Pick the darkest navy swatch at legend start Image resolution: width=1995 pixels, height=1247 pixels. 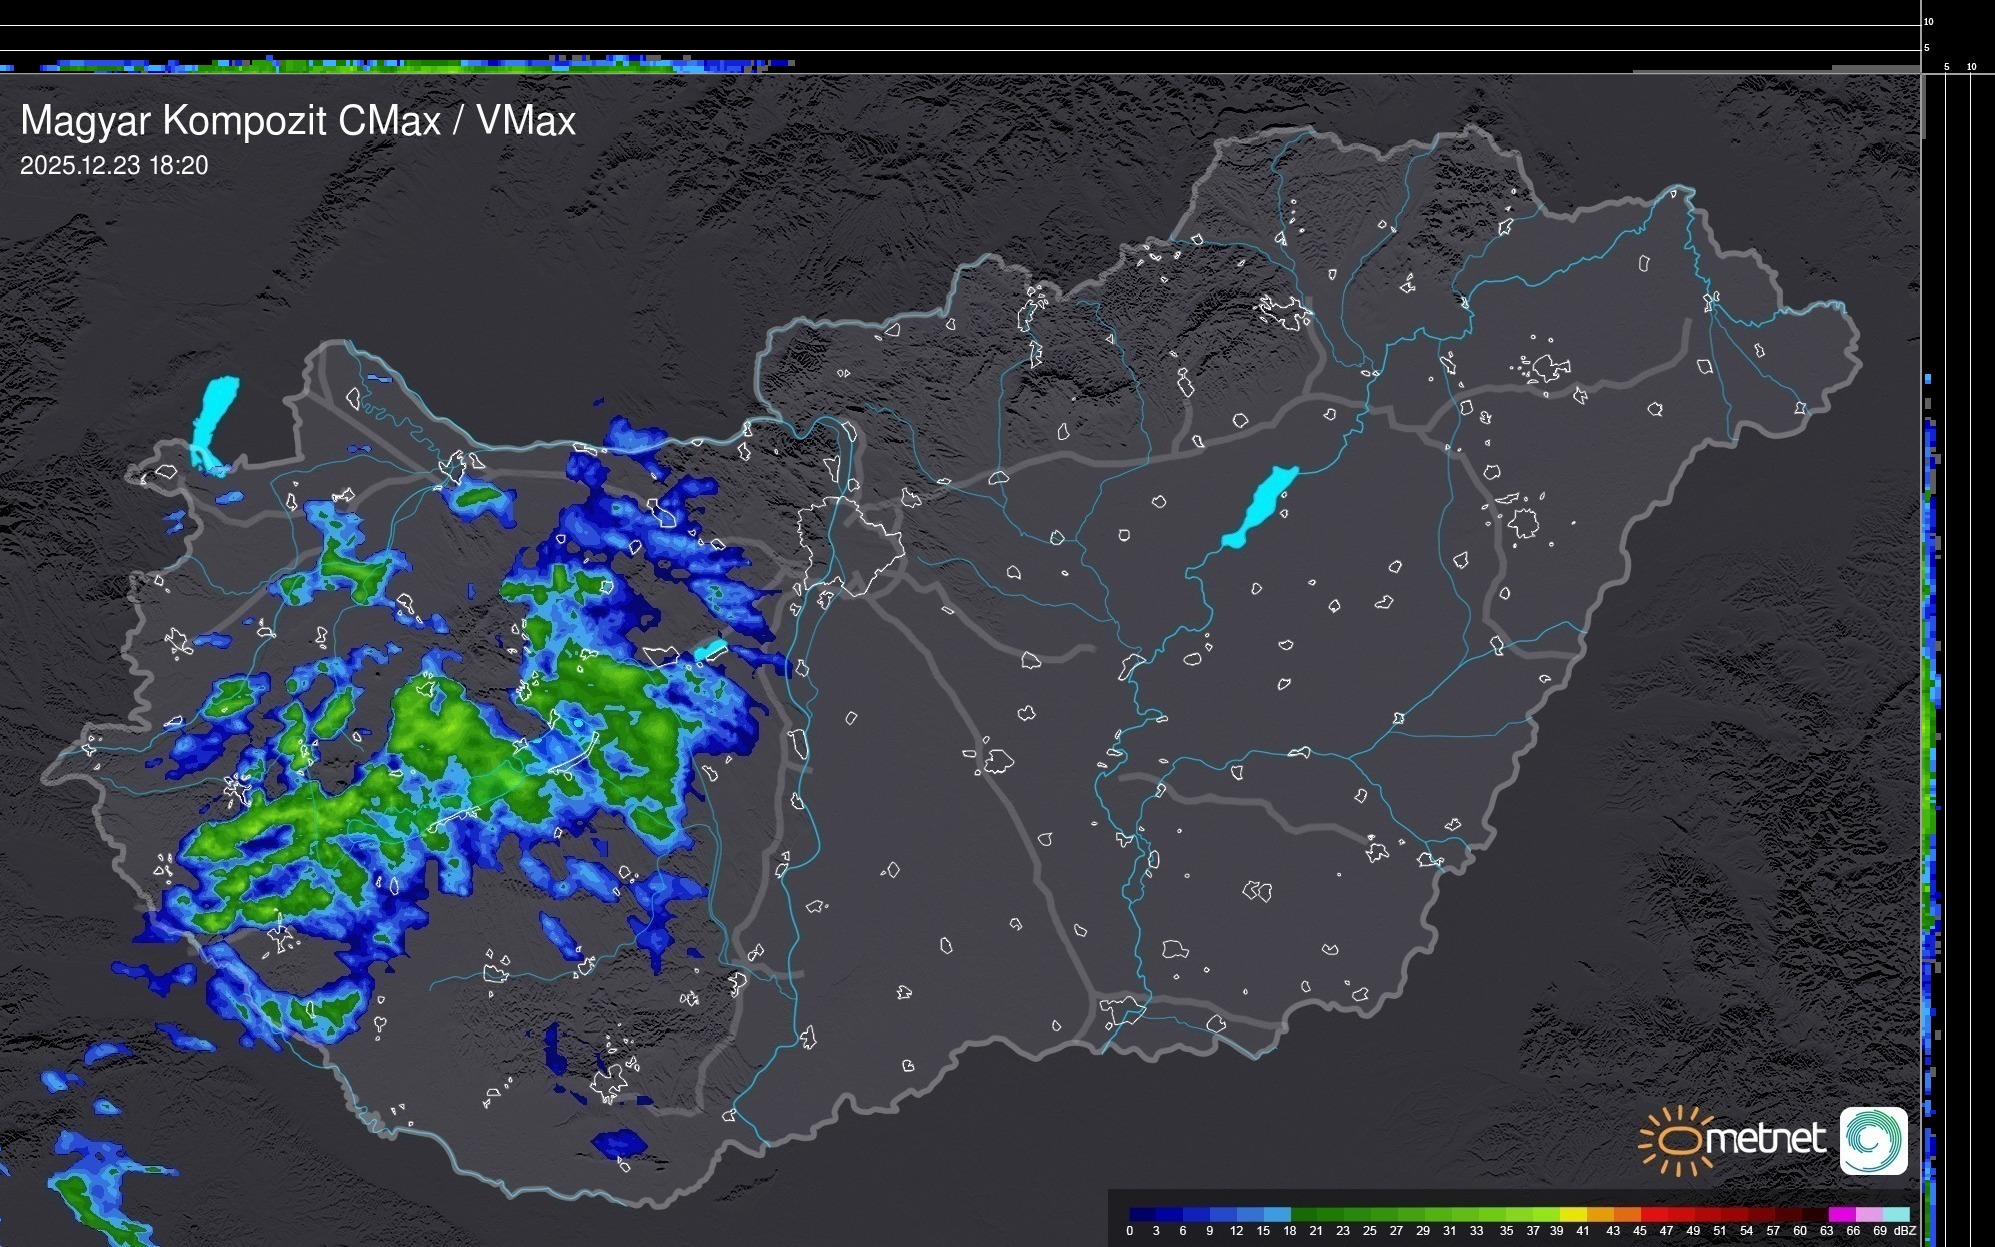1143,1214
